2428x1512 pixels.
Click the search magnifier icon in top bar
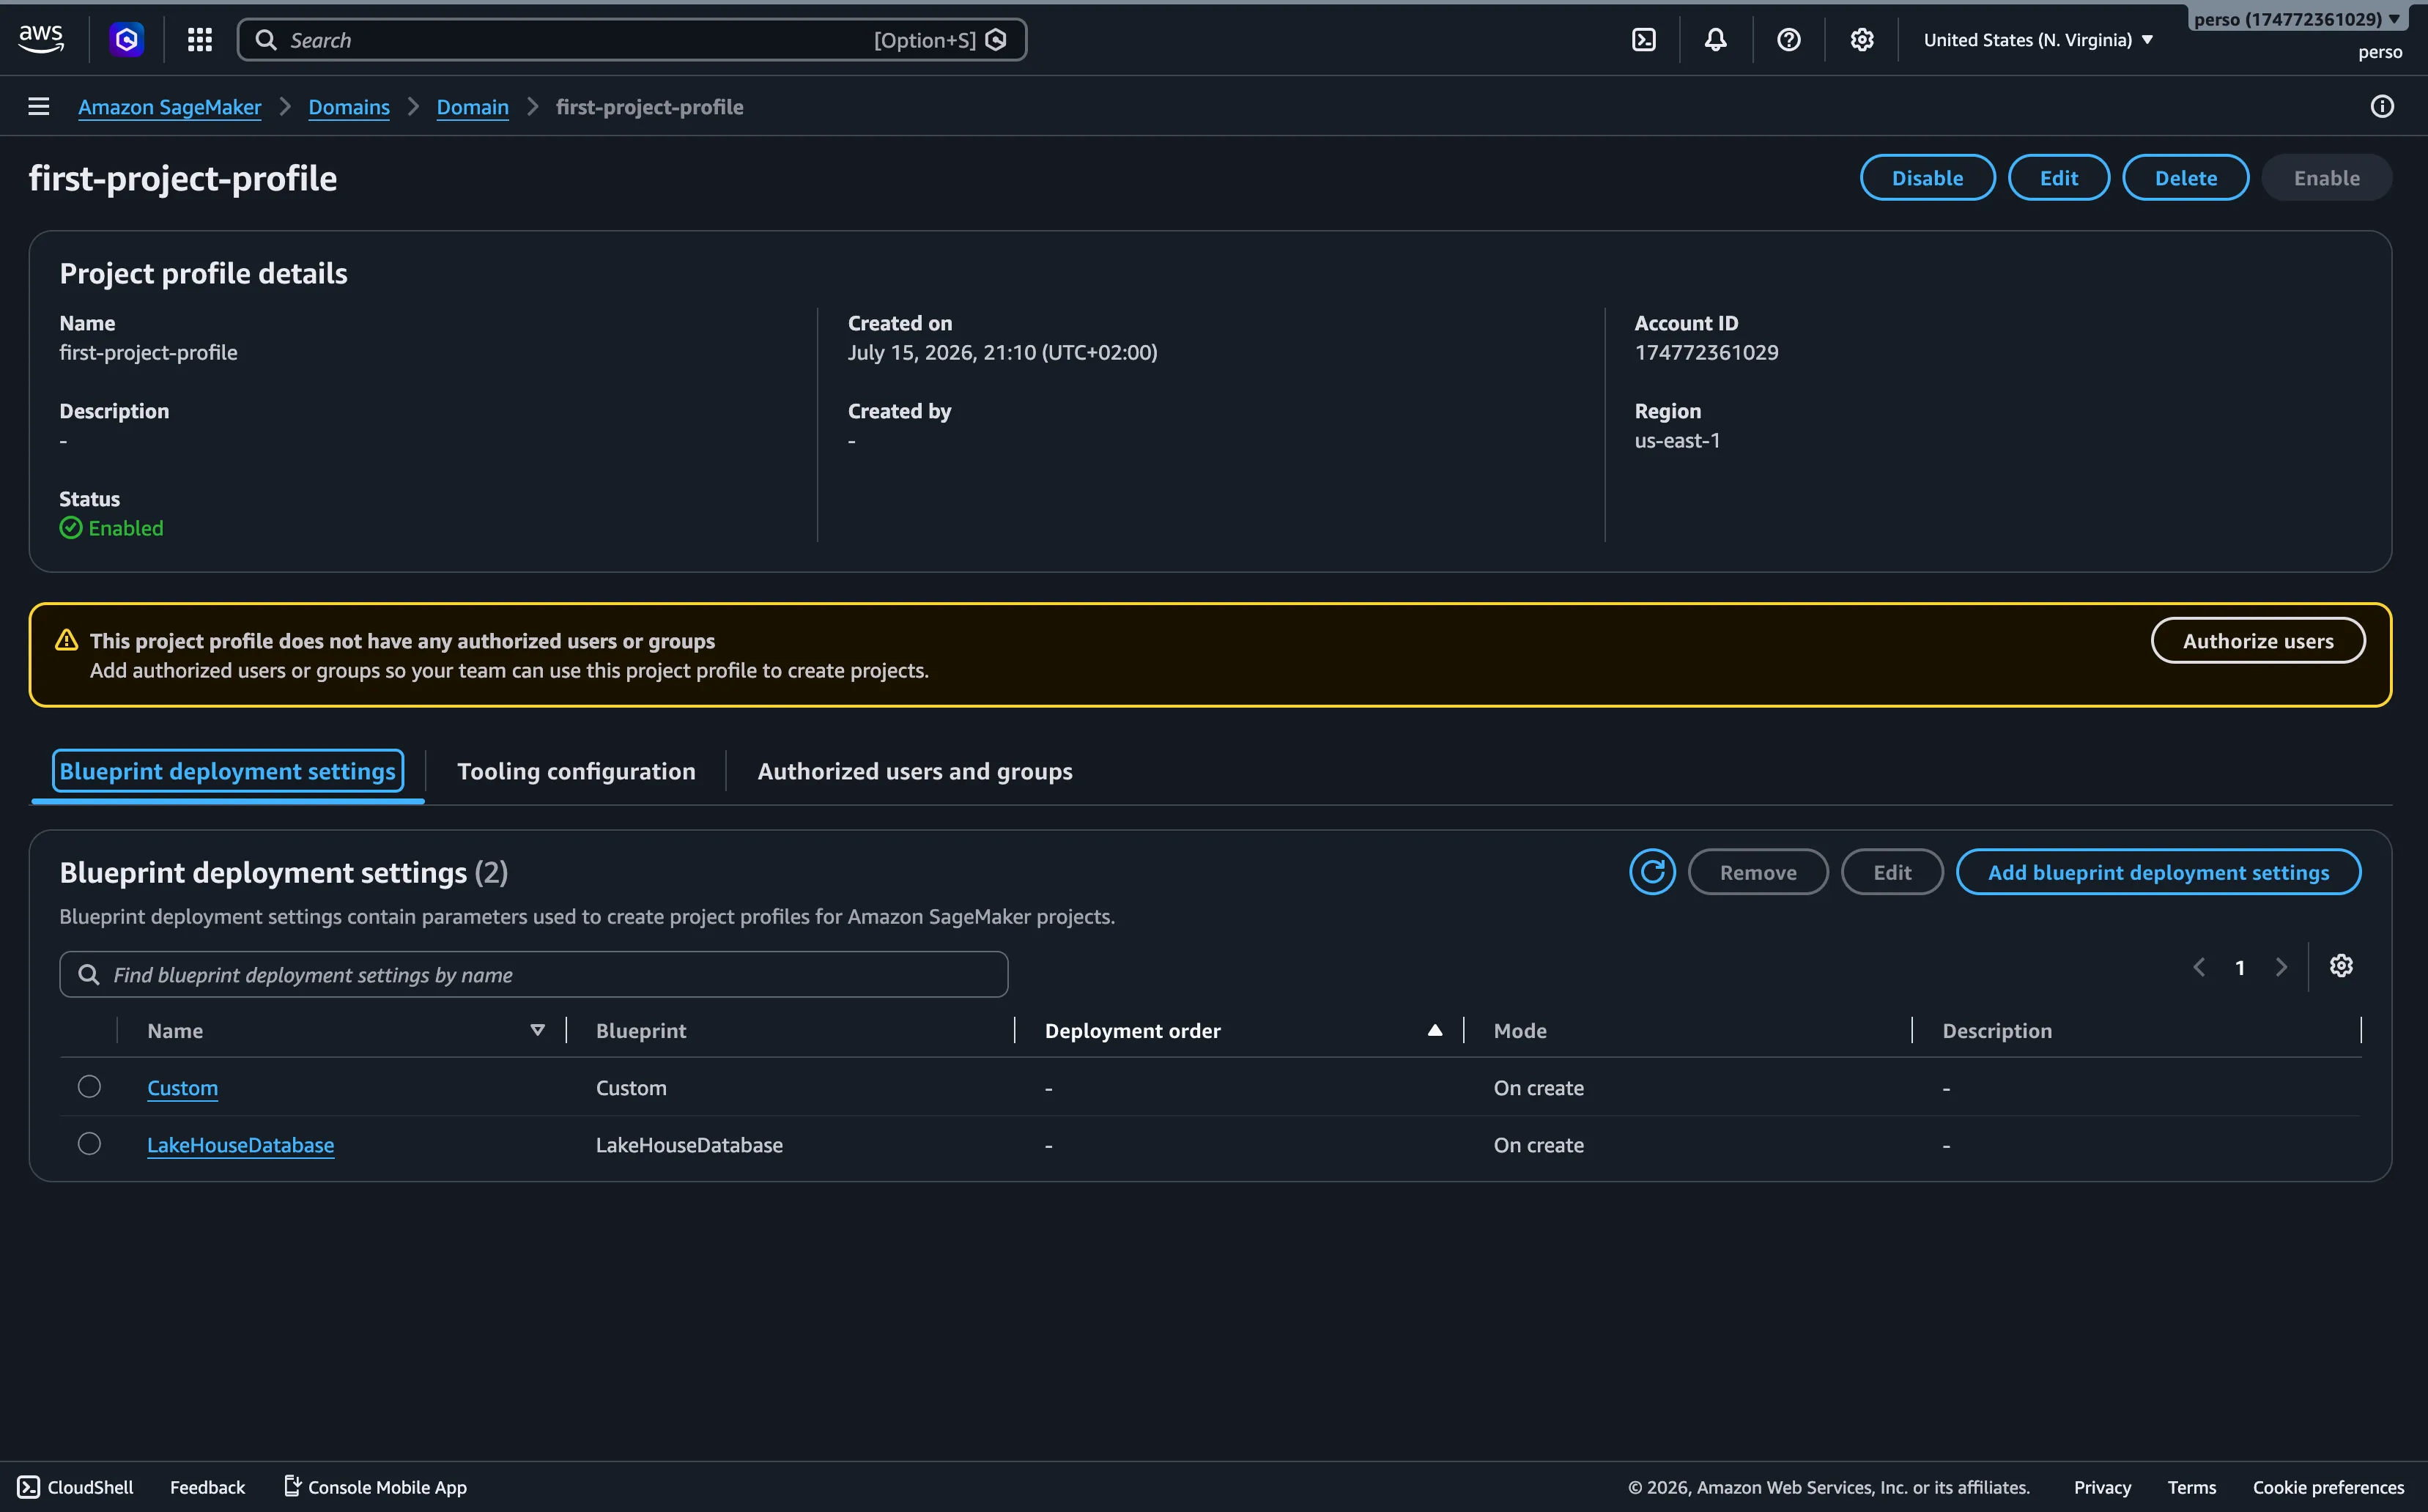click(x=266, y=40)
